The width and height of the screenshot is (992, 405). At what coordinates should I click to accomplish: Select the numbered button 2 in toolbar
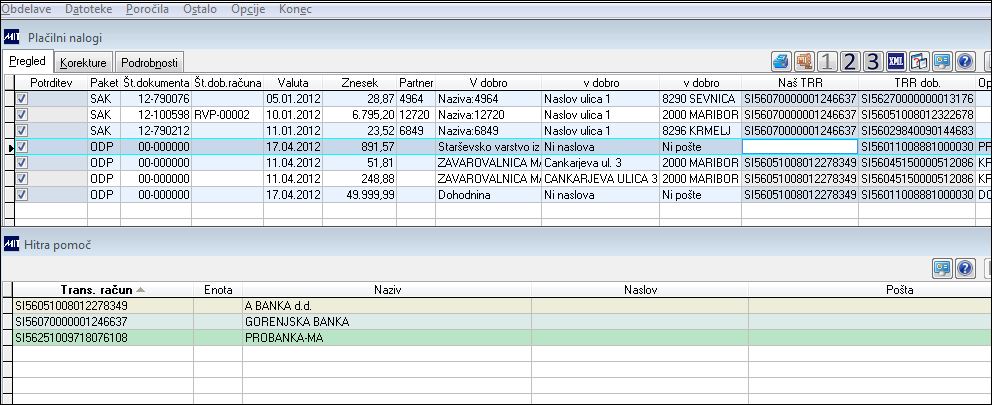point(850,61)
